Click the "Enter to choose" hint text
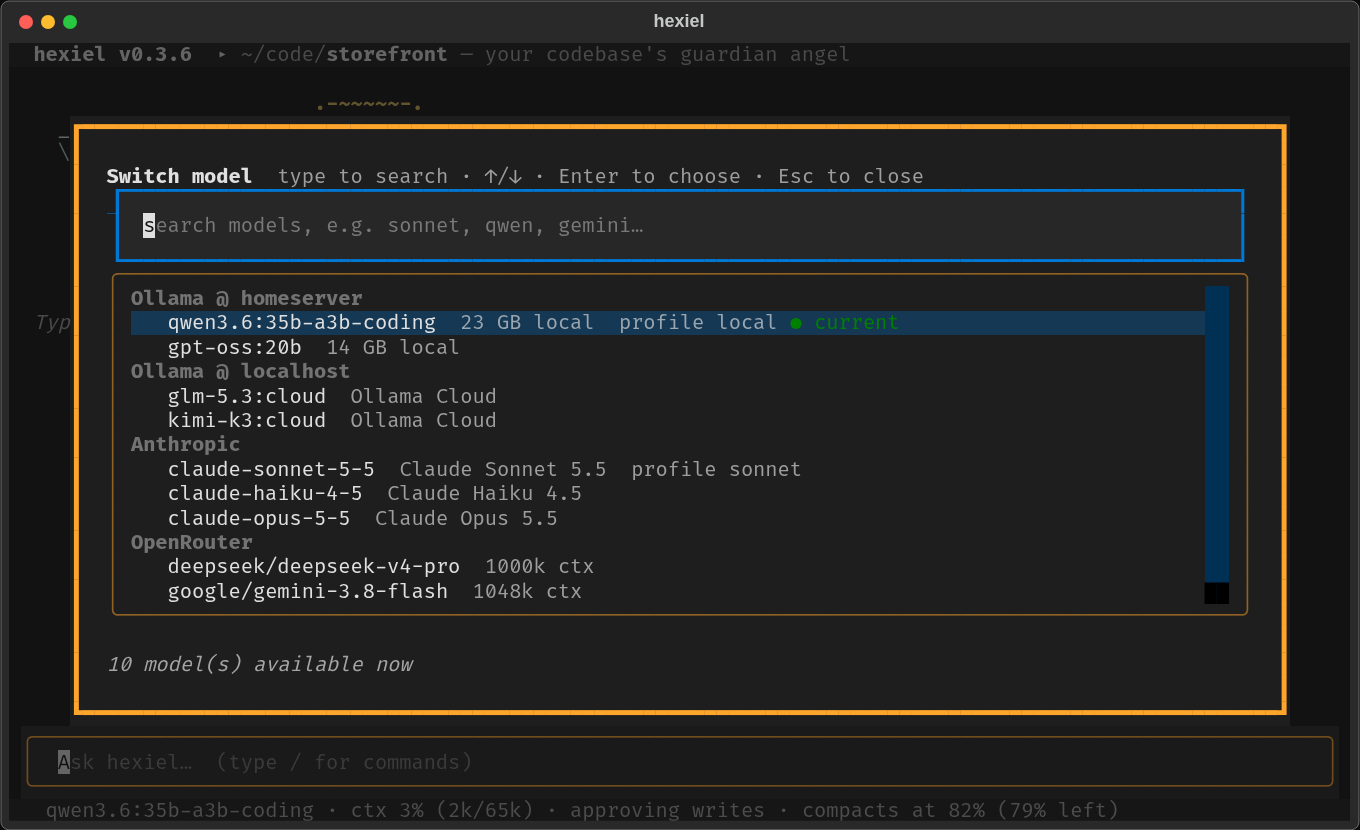 (650, 176)
